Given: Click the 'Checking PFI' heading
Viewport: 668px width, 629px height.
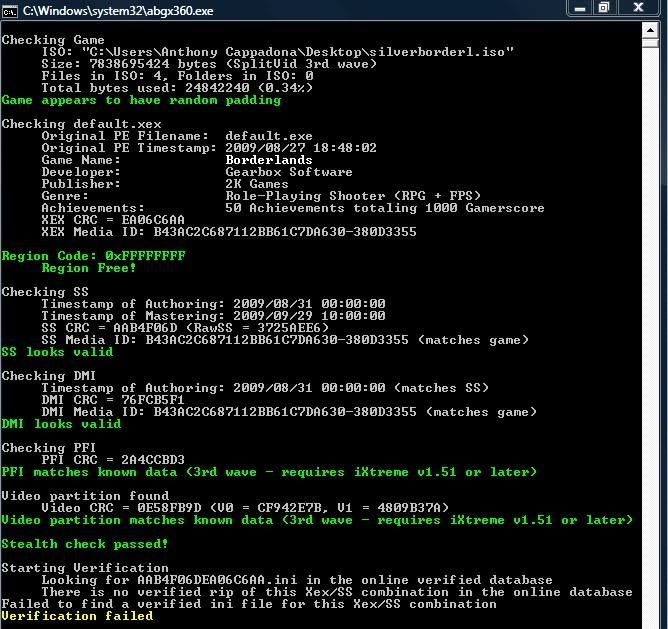Looking at the screenshot, I should click(x=49, y=448).
